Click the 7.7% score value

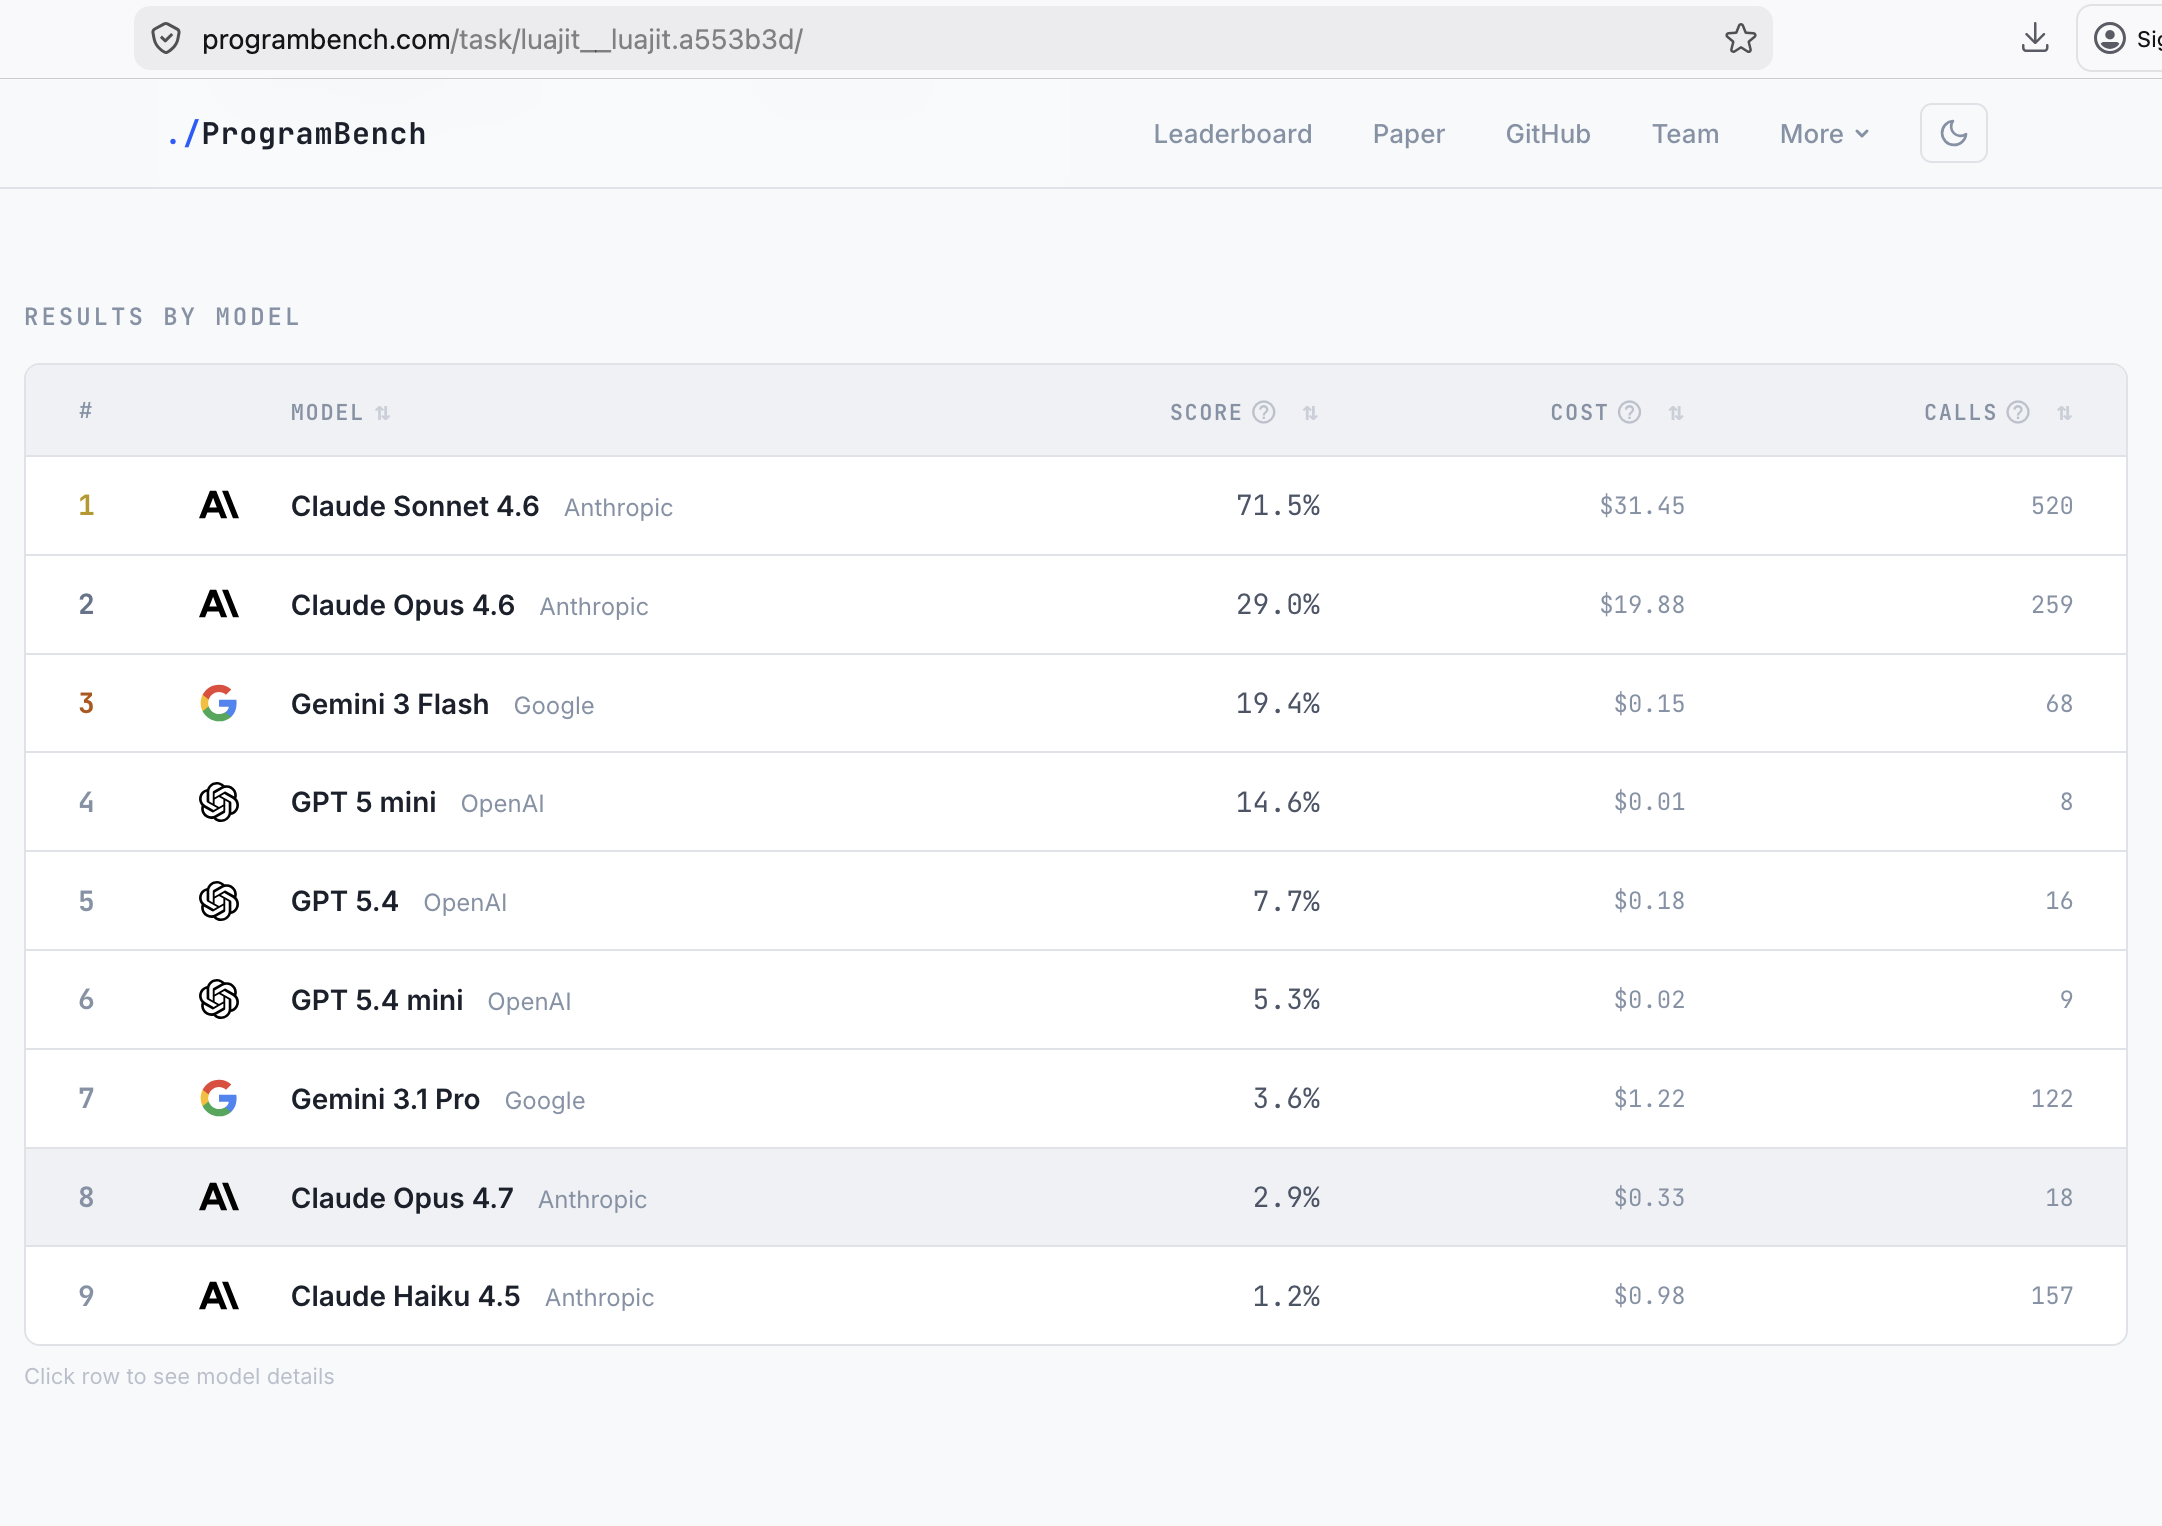click(x=1287, y=901)
